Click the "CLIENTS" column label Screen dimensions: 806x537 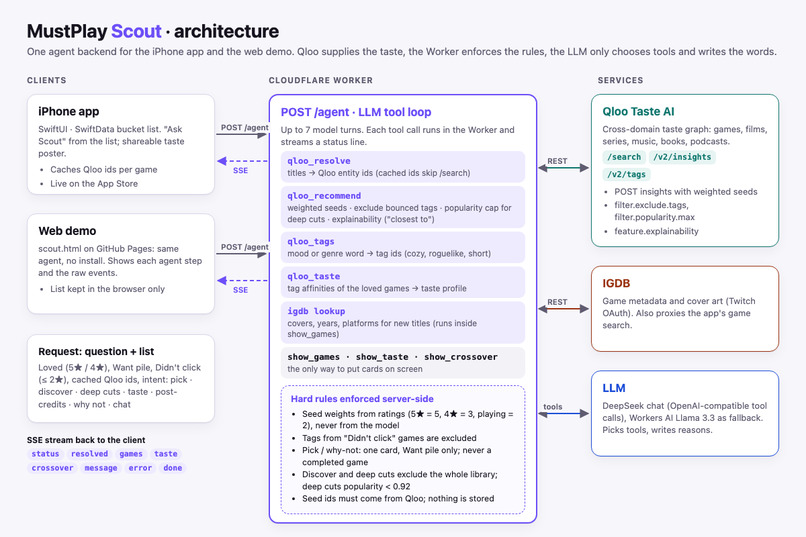click(47, 80)
